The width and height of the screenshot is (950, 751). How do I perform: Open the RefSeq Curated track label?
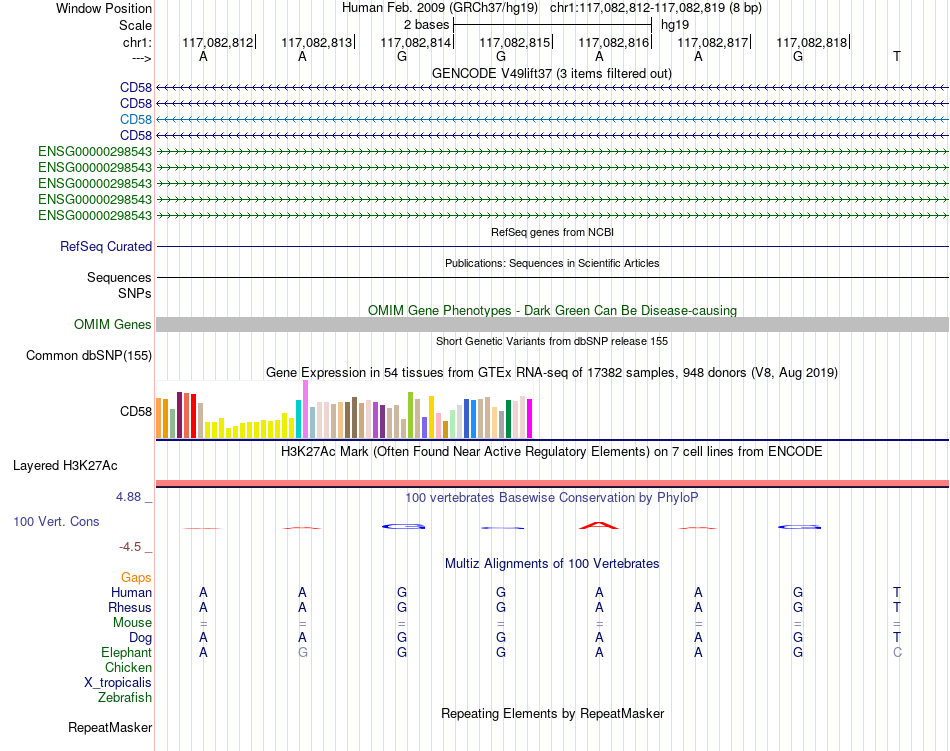point(106,246)
